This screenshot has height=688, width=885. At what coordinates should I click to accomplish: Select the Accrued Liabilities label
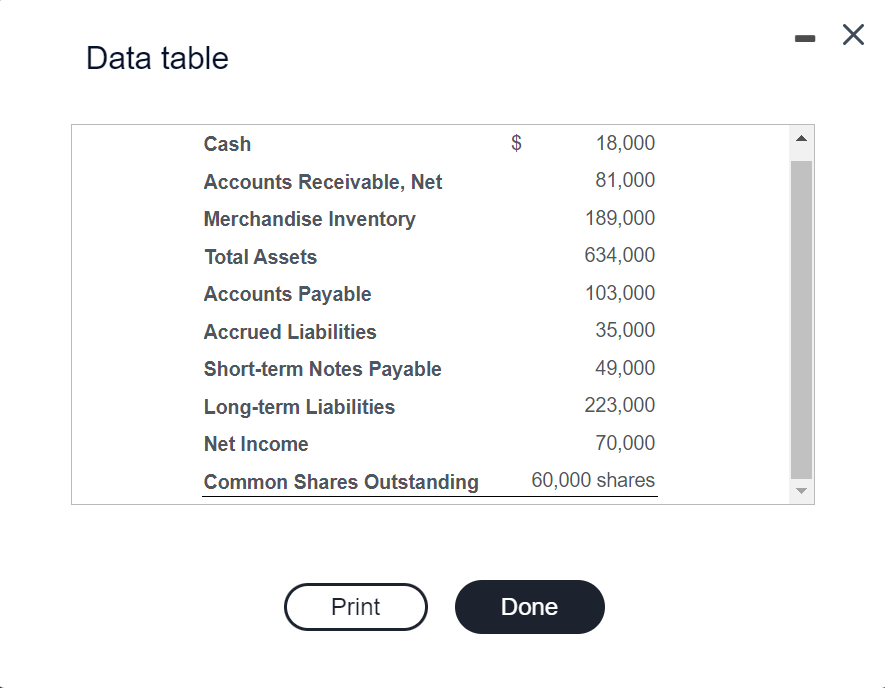tap(290, 332)
